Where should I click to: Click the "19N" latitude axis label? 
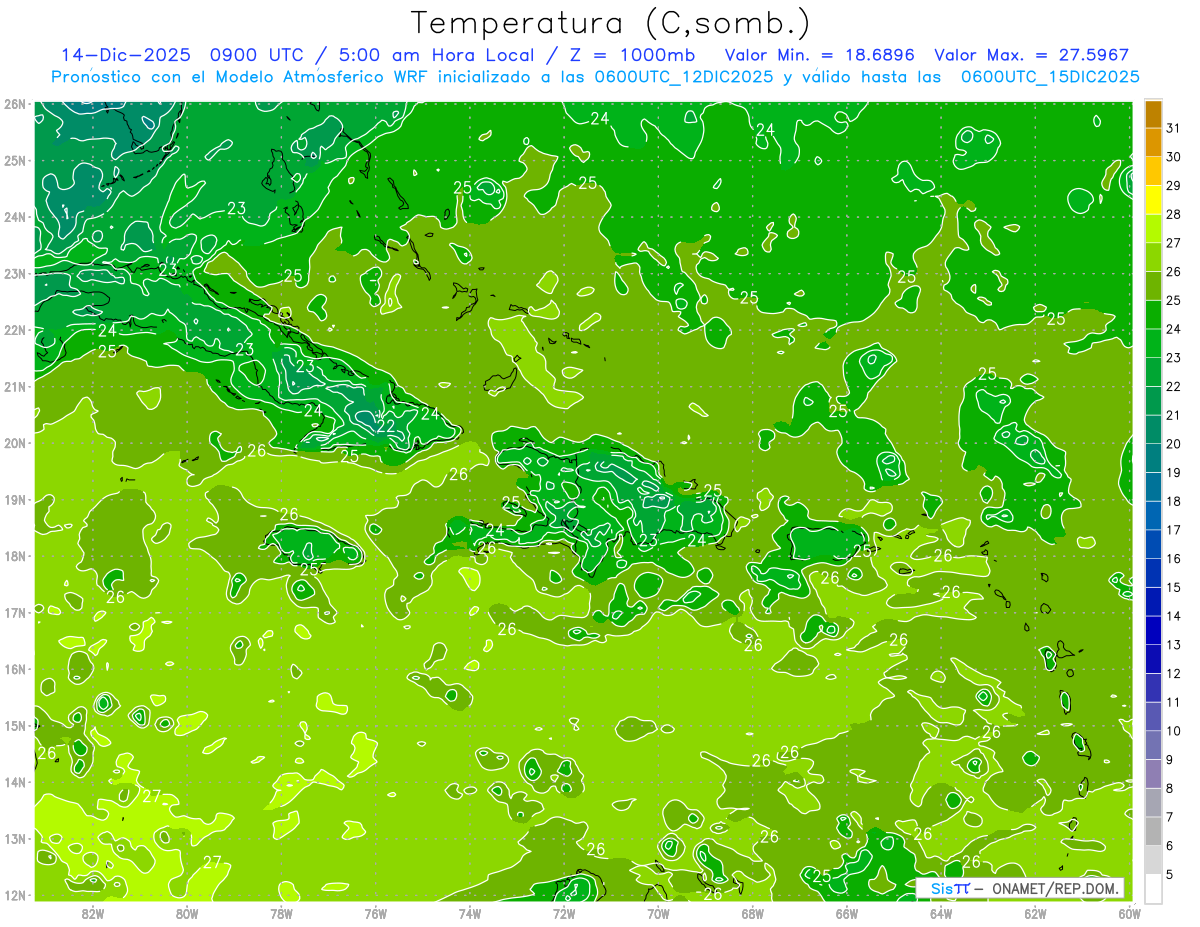[15, 500]
